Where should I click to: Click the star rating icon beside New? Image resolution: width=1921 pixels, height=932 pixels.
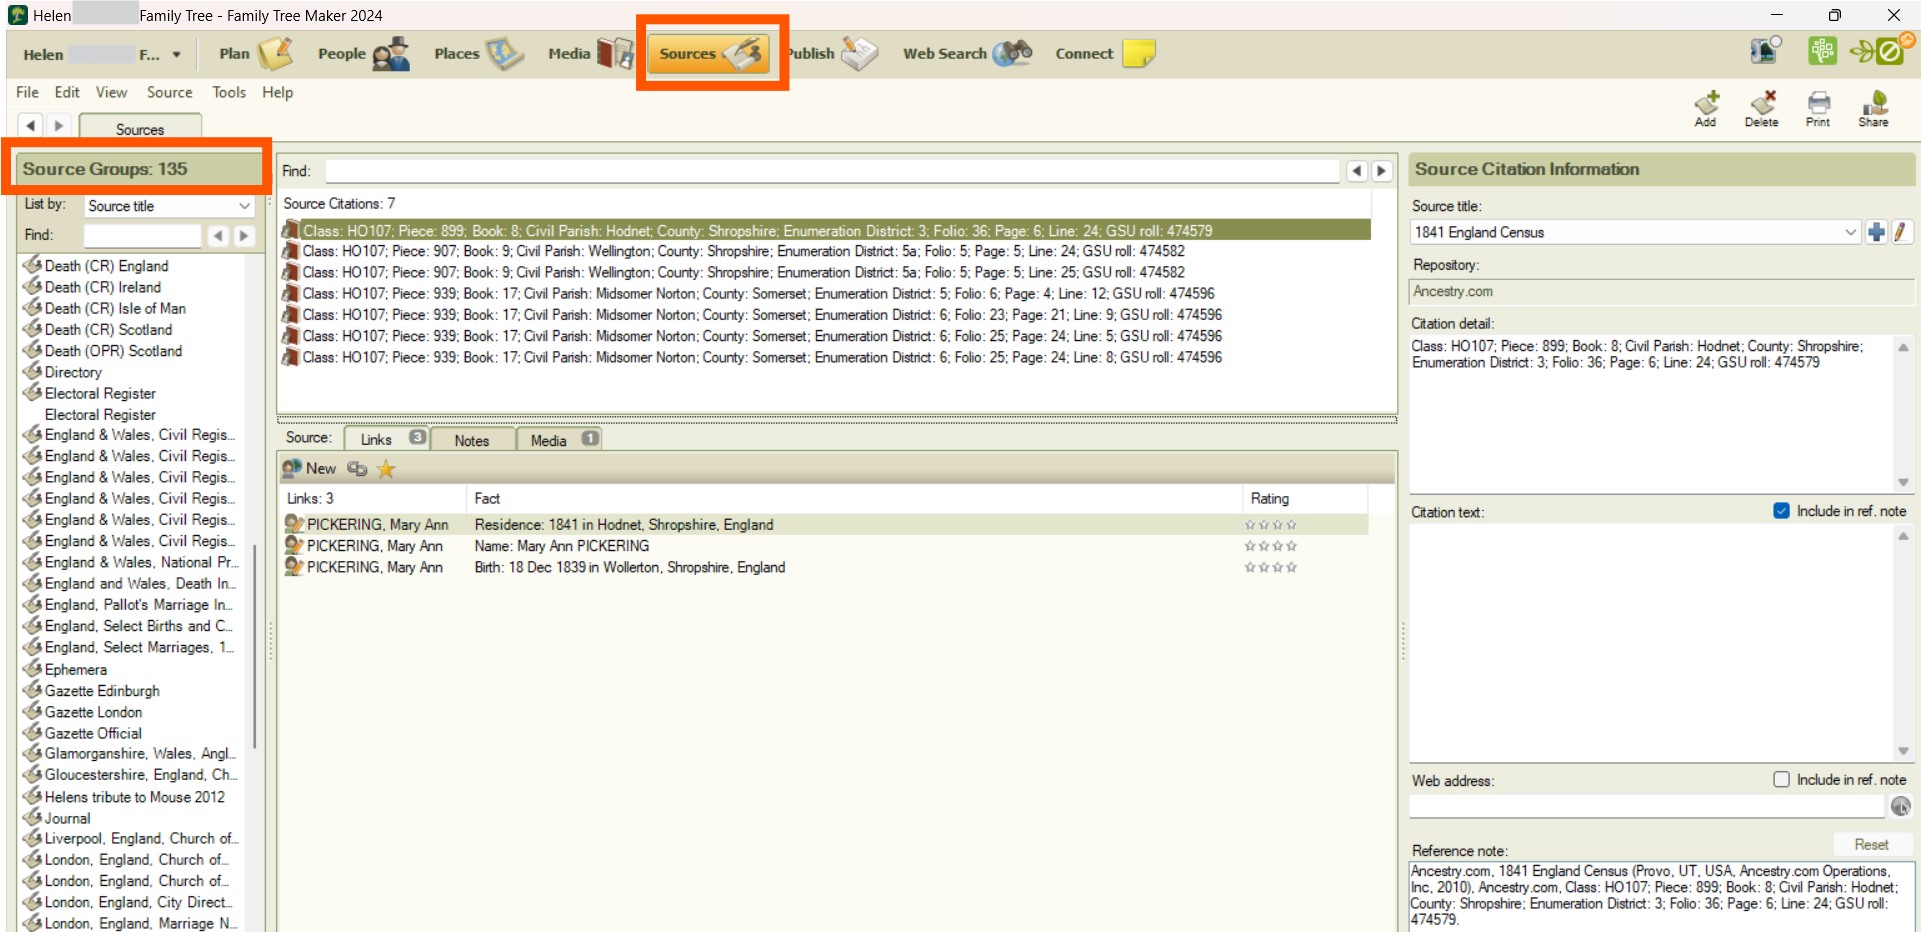click(x=386, y=468)
